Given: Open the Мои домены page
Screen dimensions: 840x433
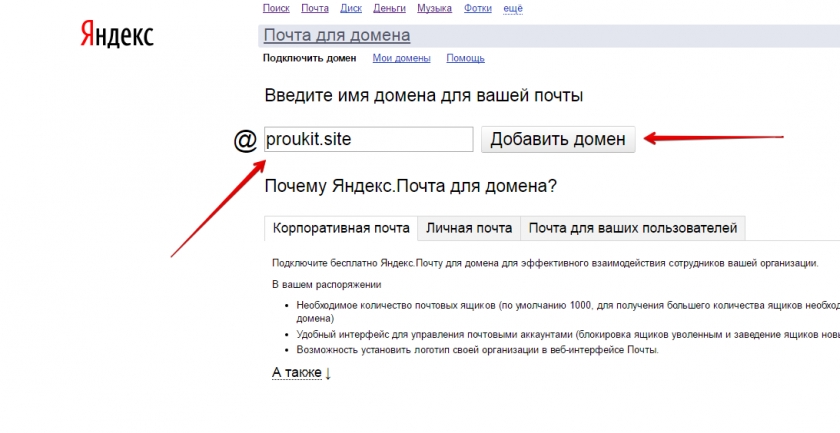Looking at the screenshot, I should tap(401, 58).
